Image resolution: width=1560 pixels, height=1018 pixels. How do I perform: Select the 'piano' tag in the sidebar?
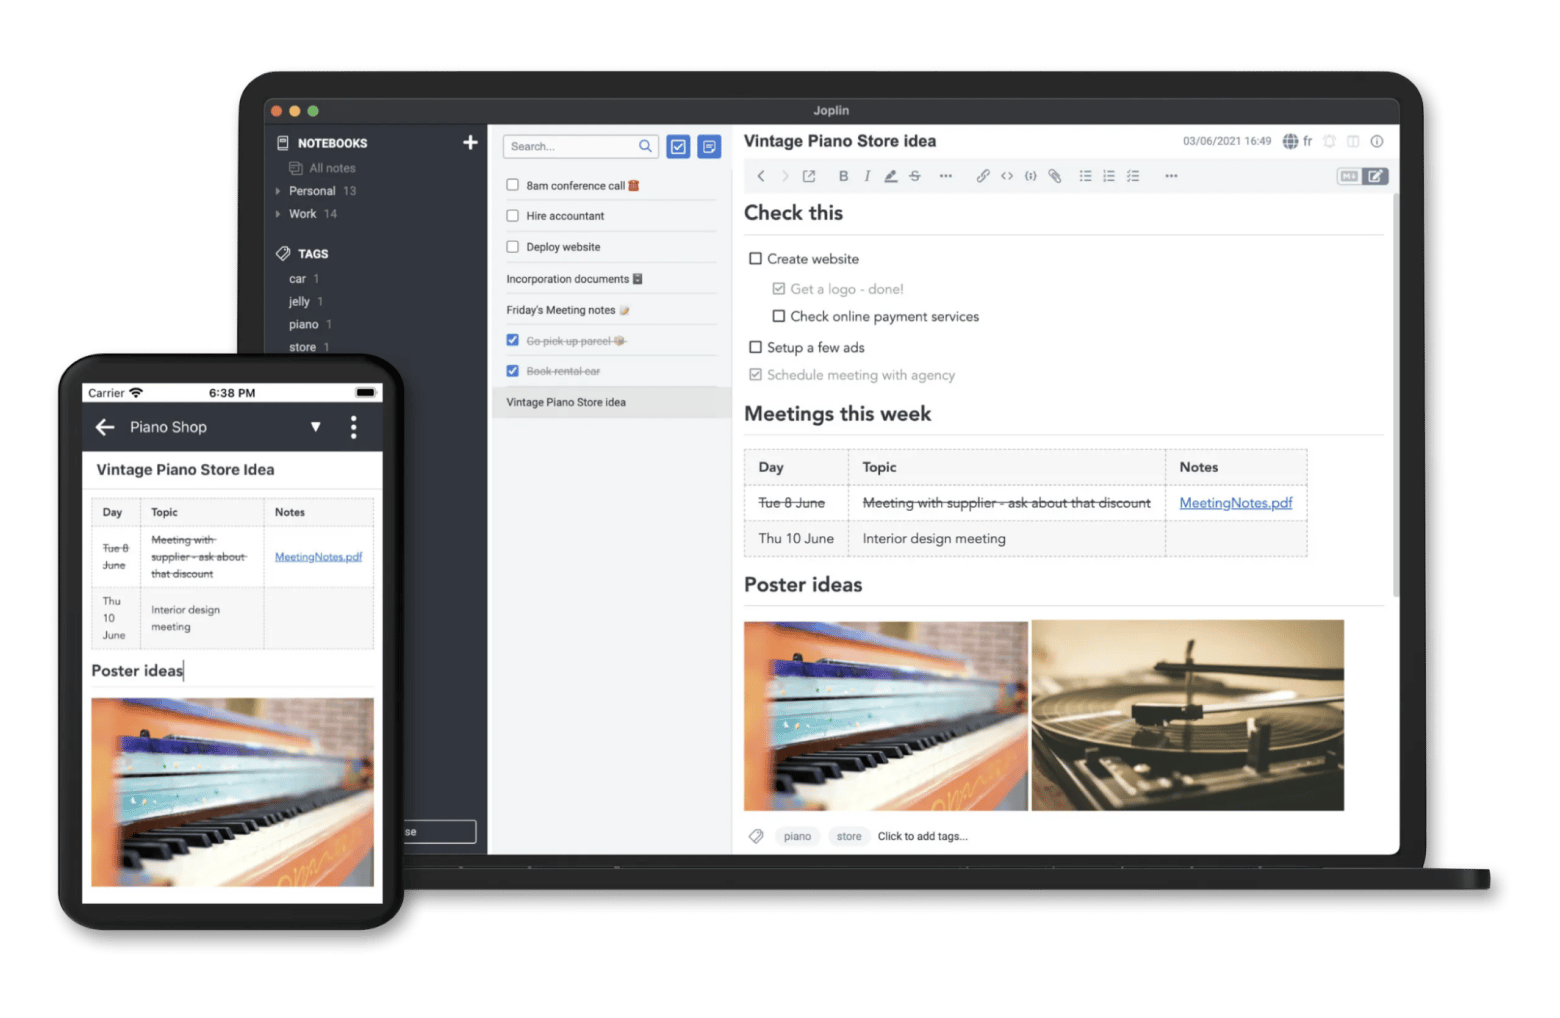[303, 325]
